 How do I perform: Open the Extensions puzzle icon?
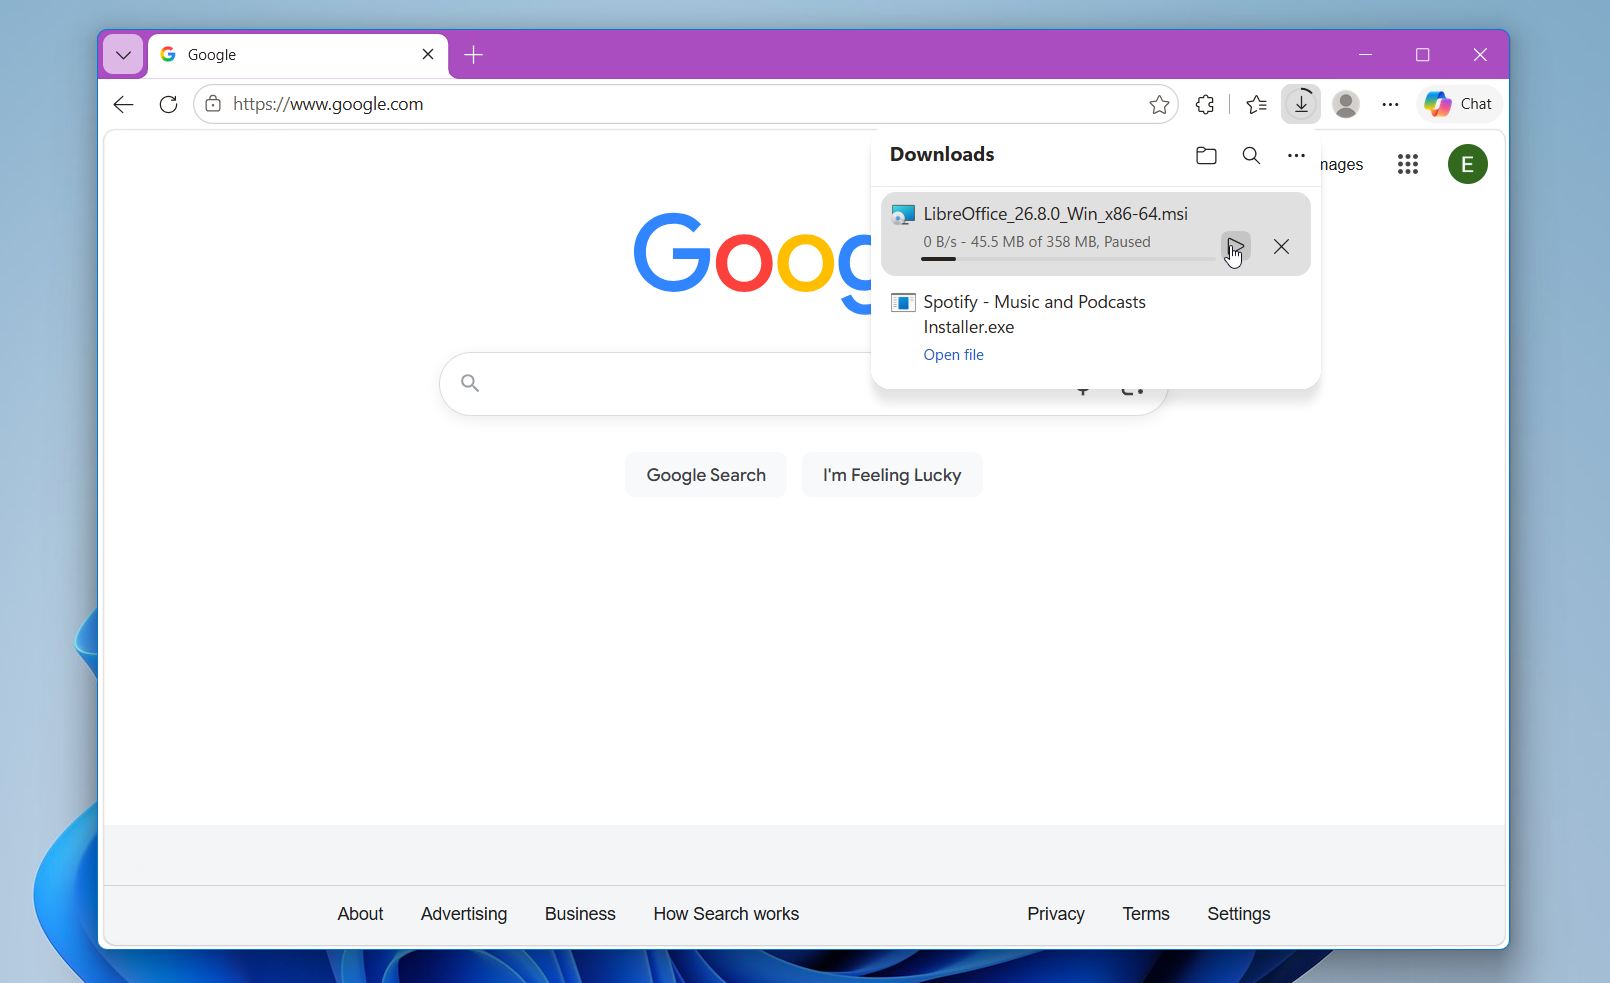[x=1205, y=104]
